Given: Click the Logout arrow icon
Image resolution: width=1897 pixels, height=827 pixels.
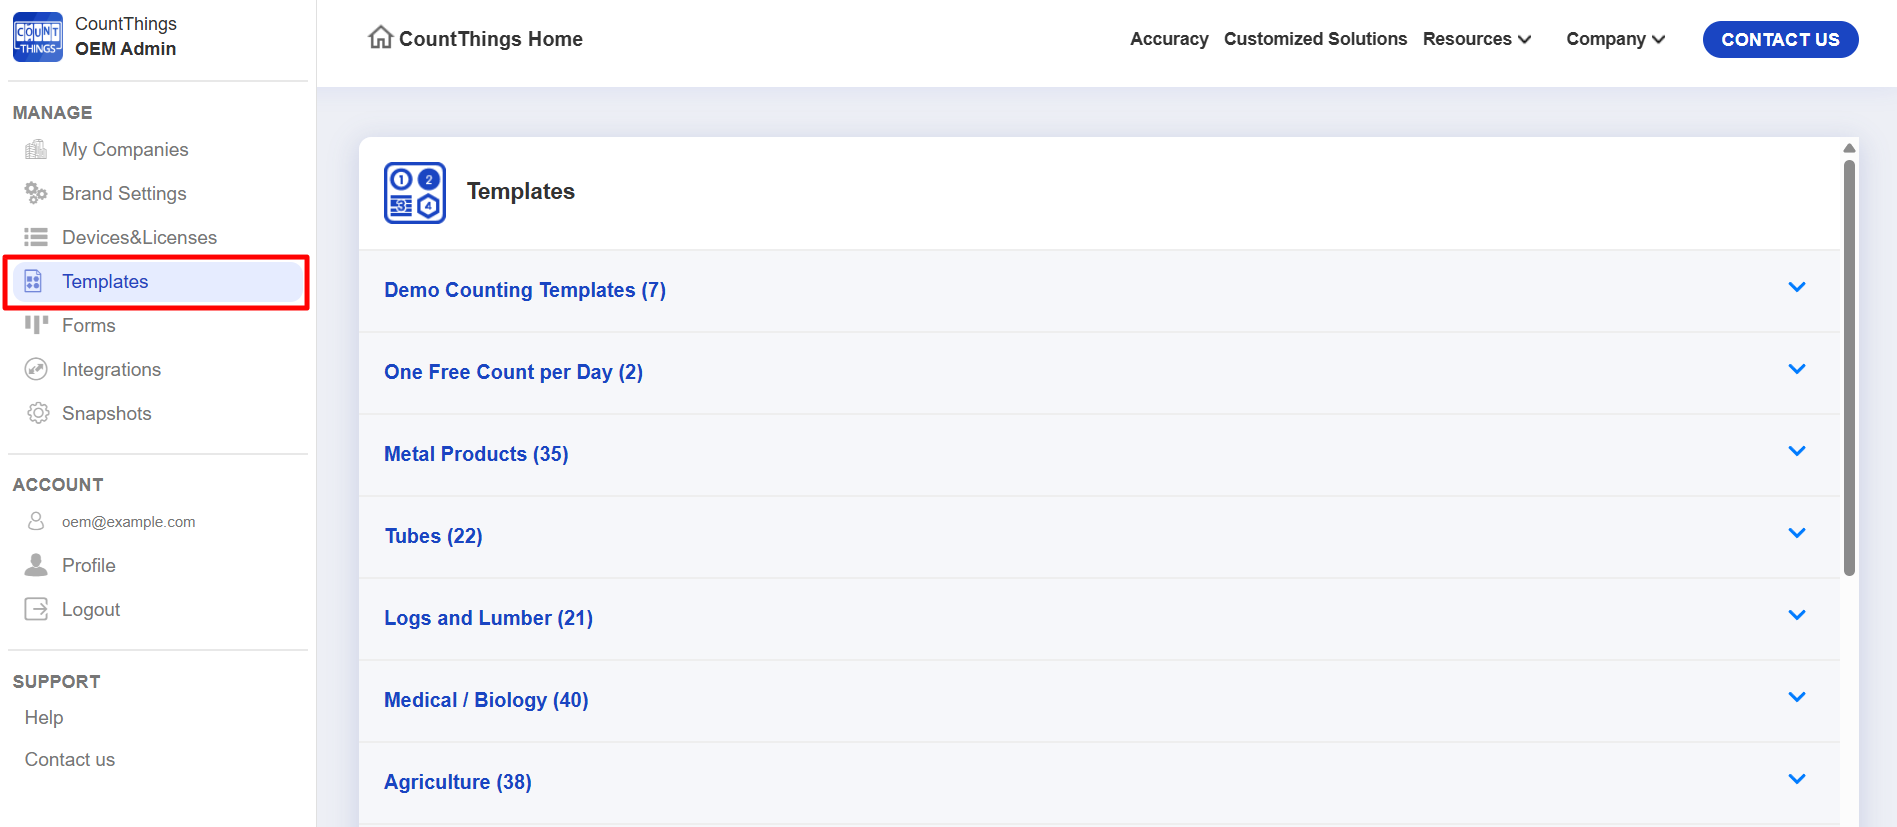Looking at the screenshot, I should click(36, 609).
